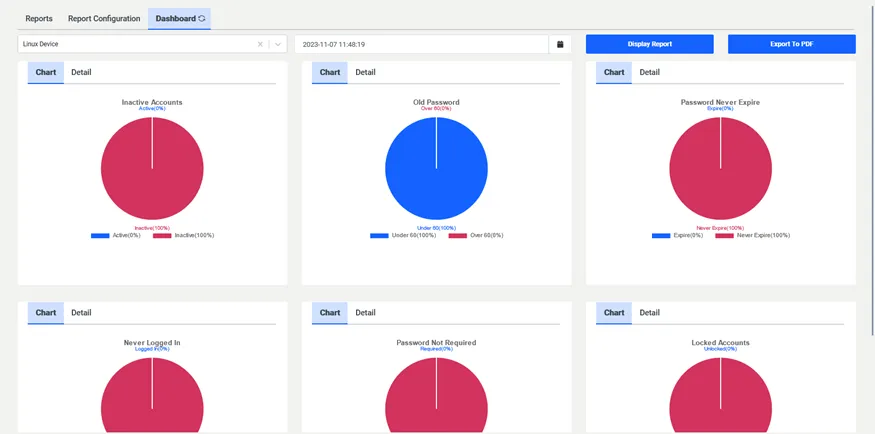Viewport: 875px width, 434px height.
Task: Clear the Linux Device selection with the X icon
Action: pyautogui.click(x=260, y=44)
